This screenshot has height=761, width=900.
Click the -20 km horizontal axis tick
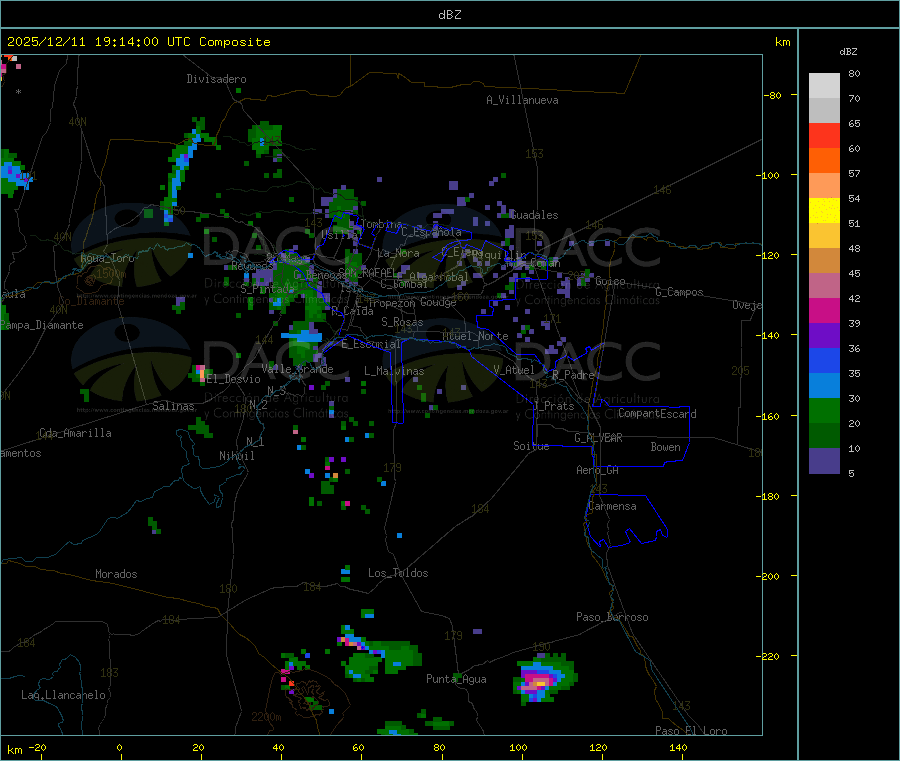[x=37, y=748]
